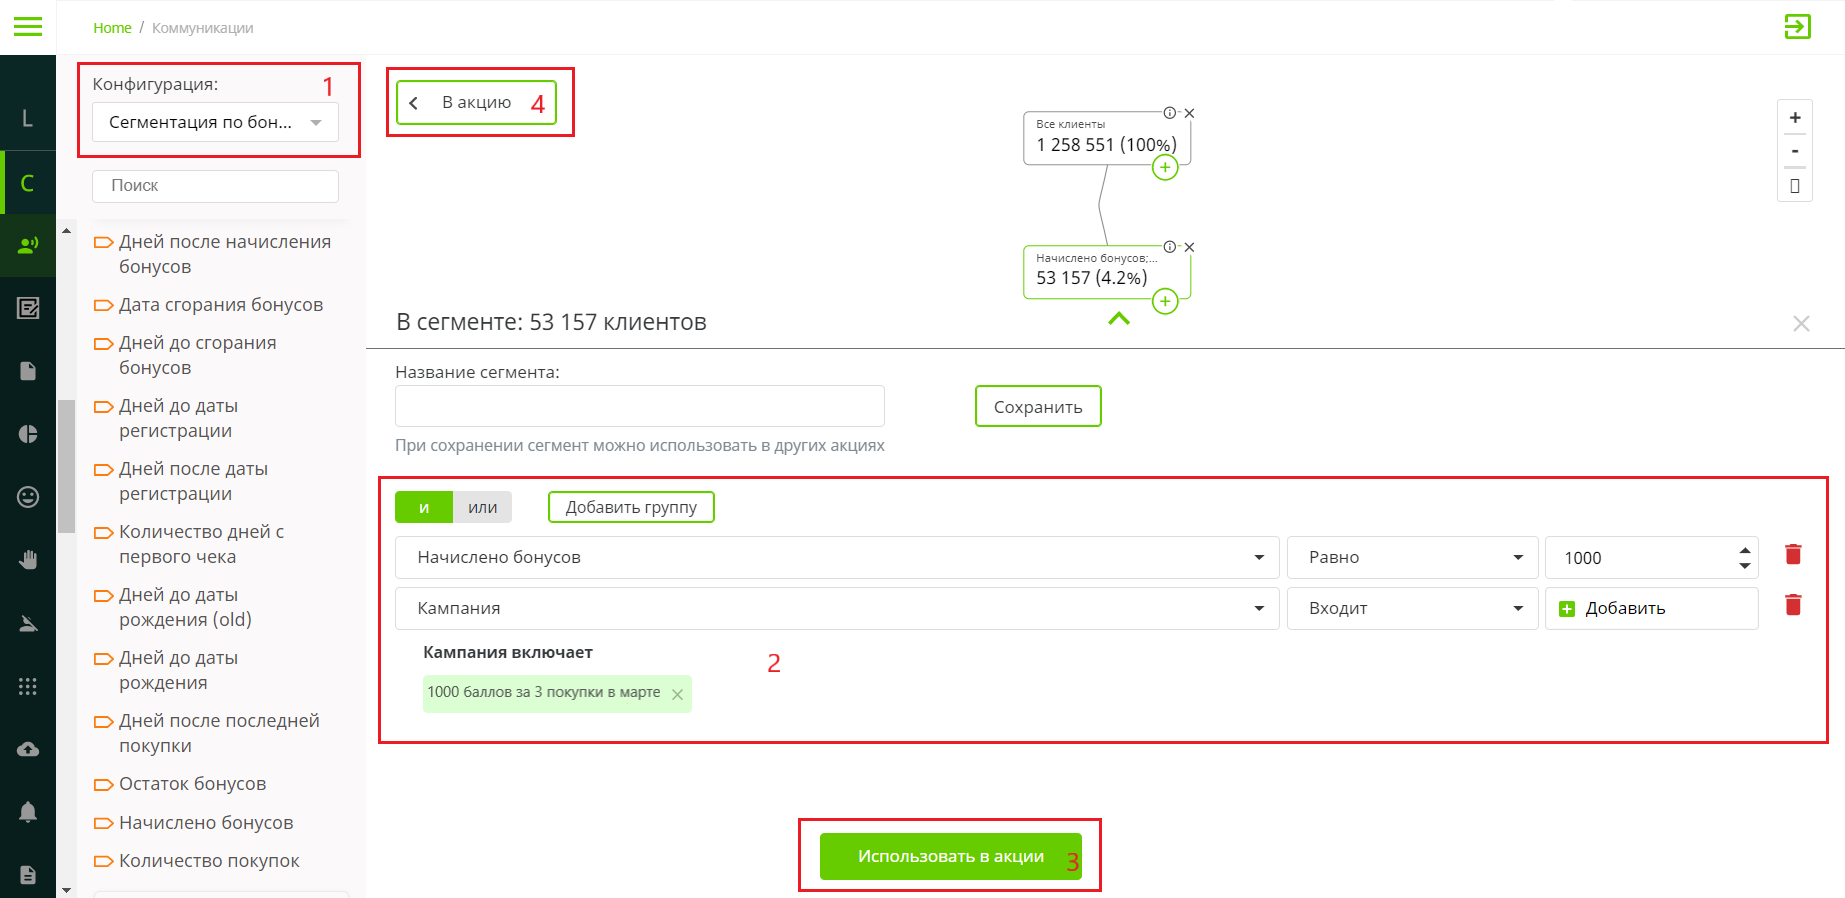Remove the '1000 баллов за 3 покупки' tag

pyautogui.click(x=677, y=694)
